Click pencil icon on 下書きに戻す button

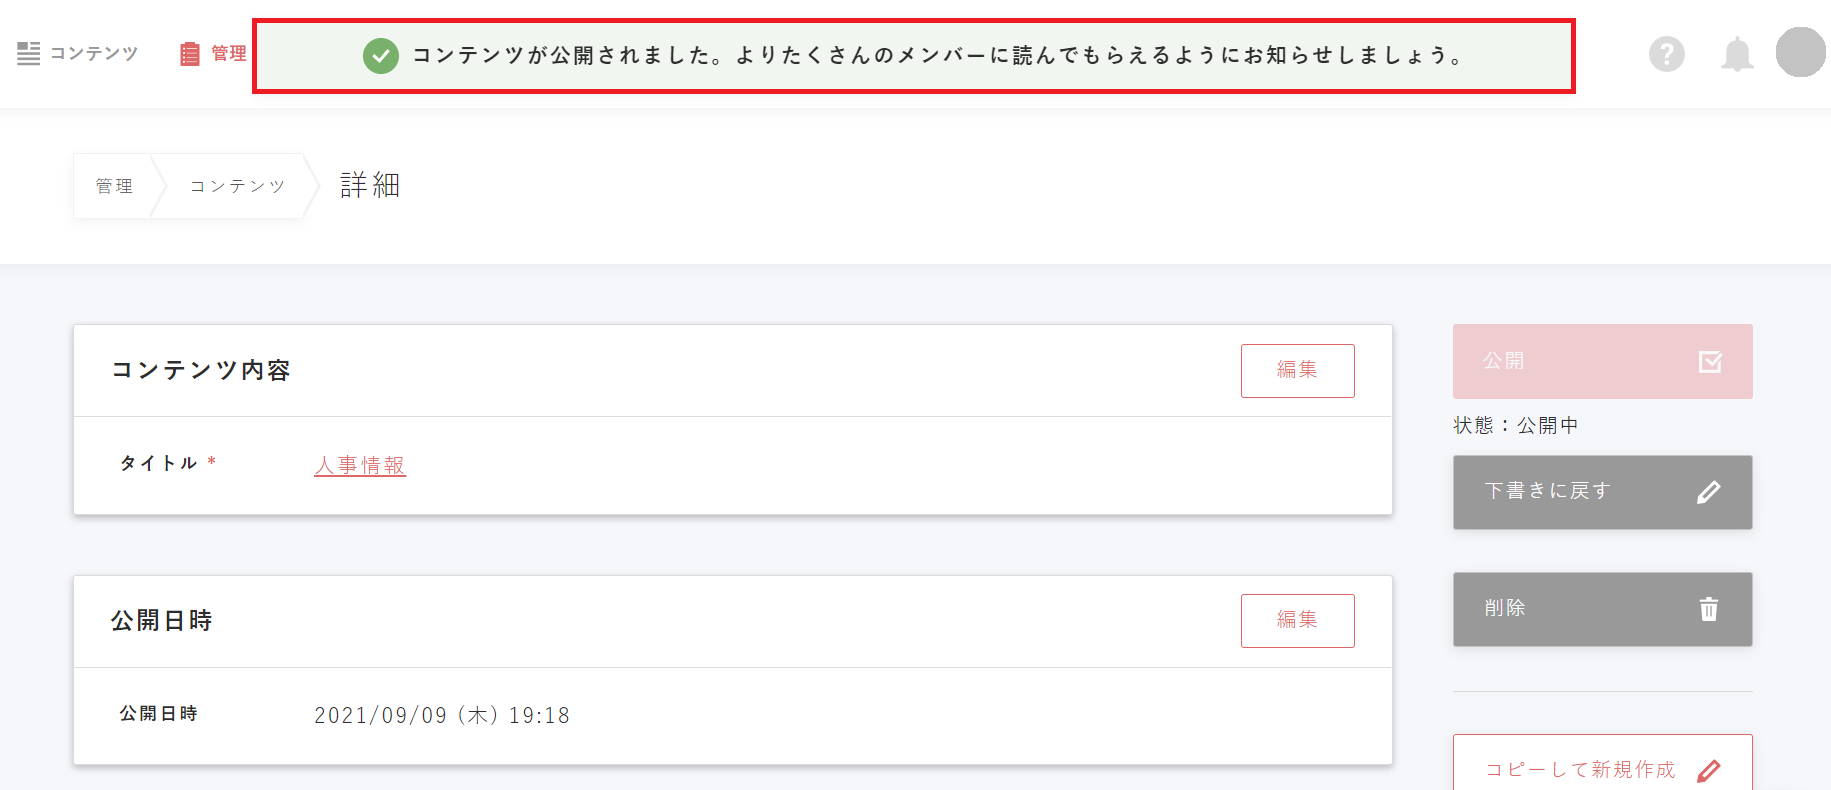coord(1709,492)
